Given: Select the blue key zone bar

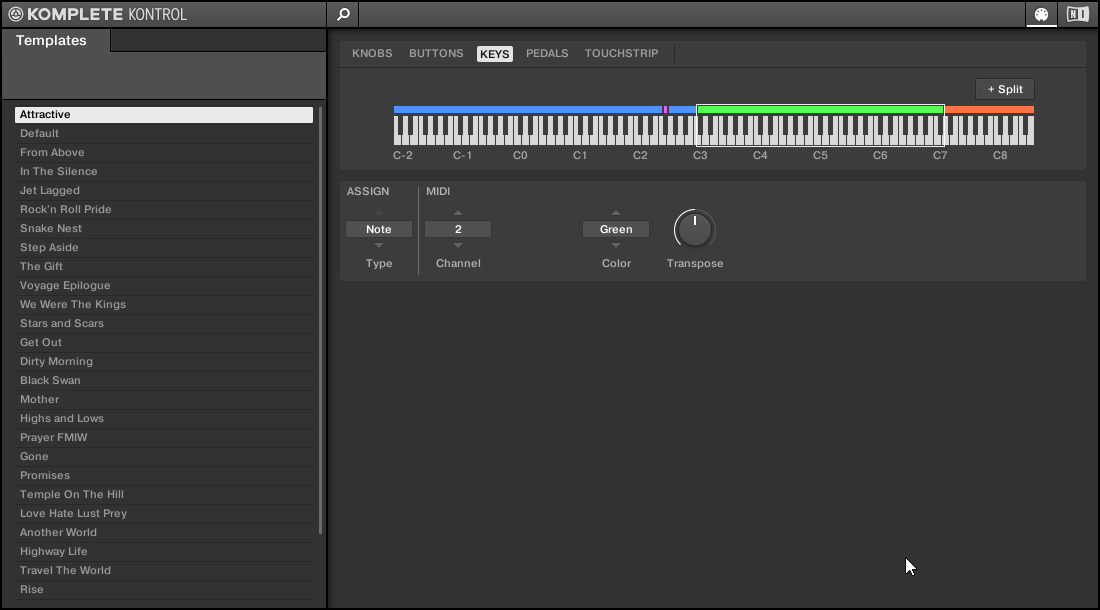Looking at the screenshot, I should click(x=528, y=109).
